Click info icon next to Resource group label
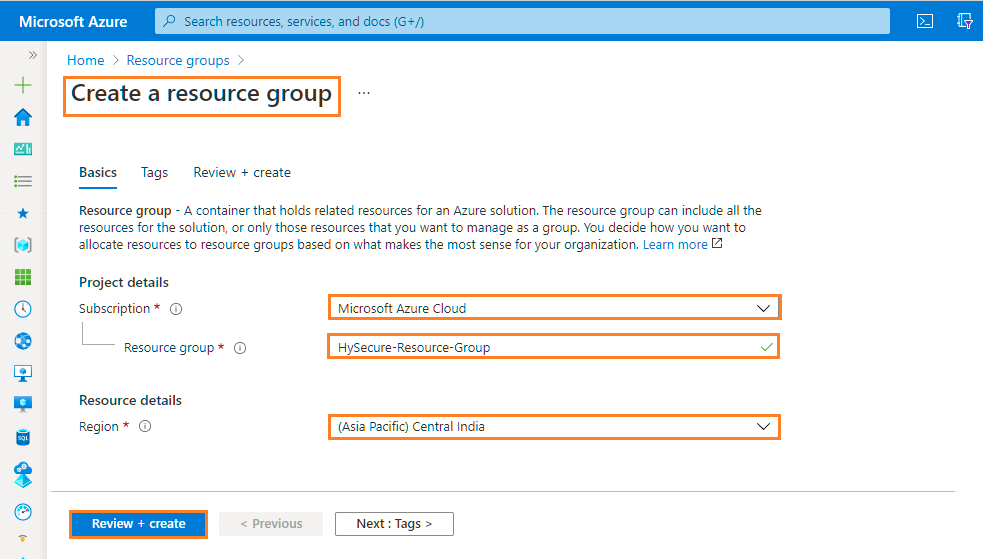The image size is (983, 560). click(240, 348)
